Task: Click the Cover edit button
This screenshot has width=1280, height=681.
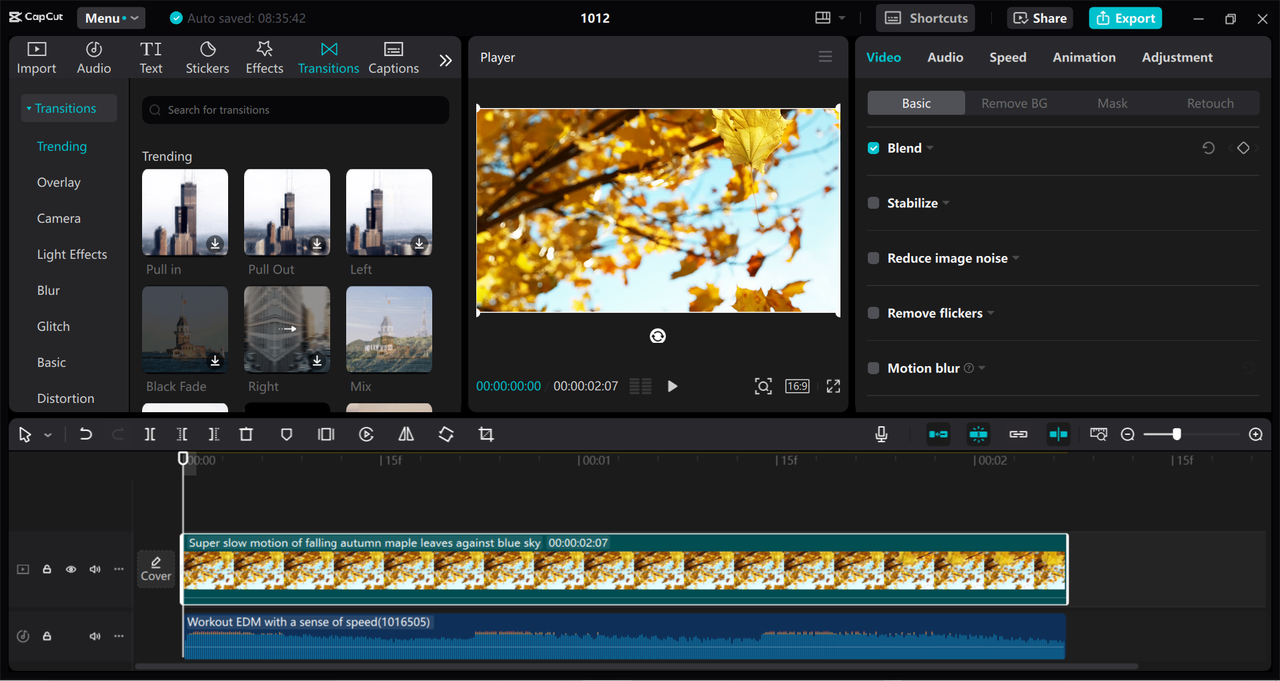Action: coord(156,569)
